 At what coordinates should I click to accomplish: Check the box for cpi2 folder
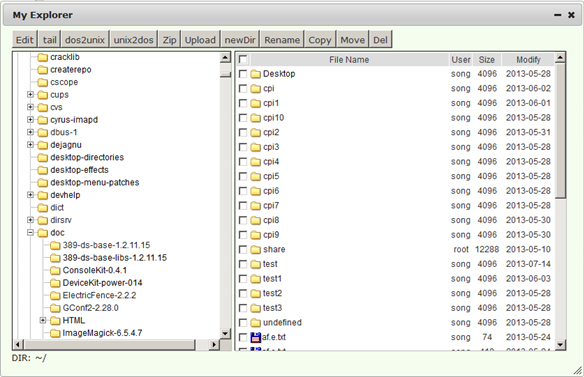243,133
